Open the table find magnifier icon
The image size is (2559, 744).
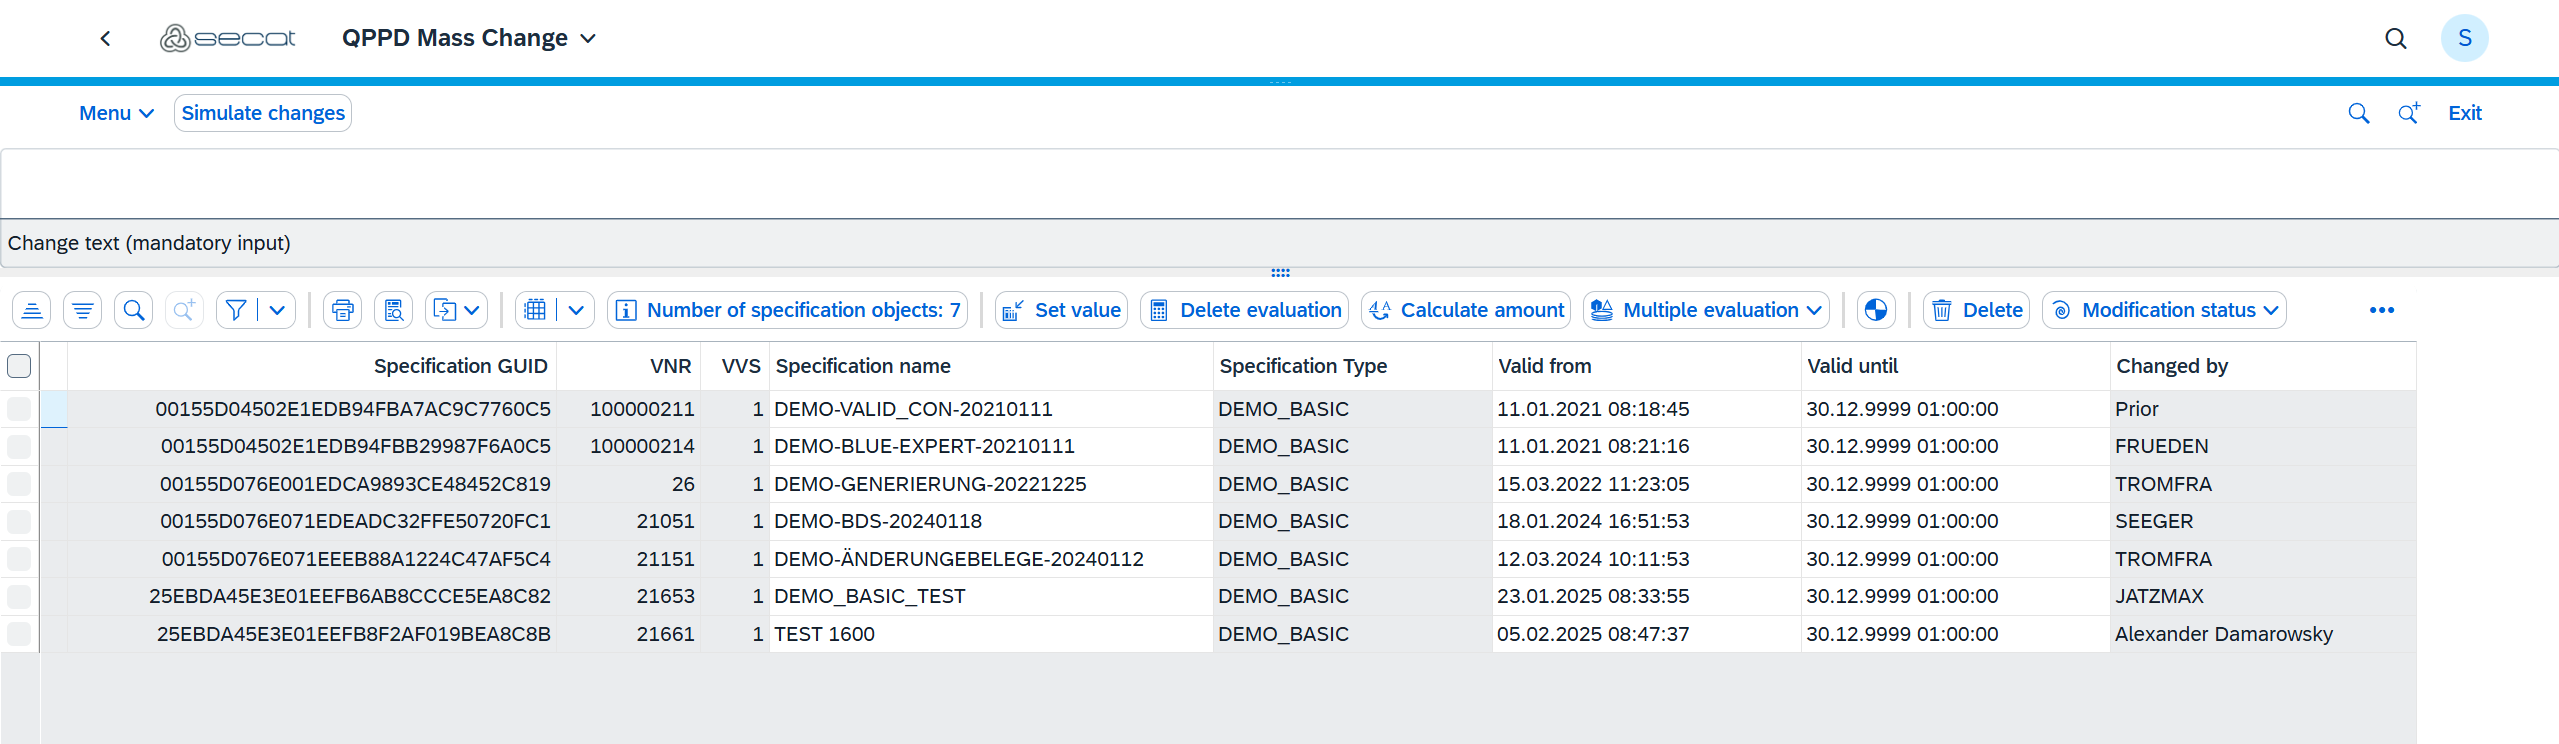(x=134, y=310)
